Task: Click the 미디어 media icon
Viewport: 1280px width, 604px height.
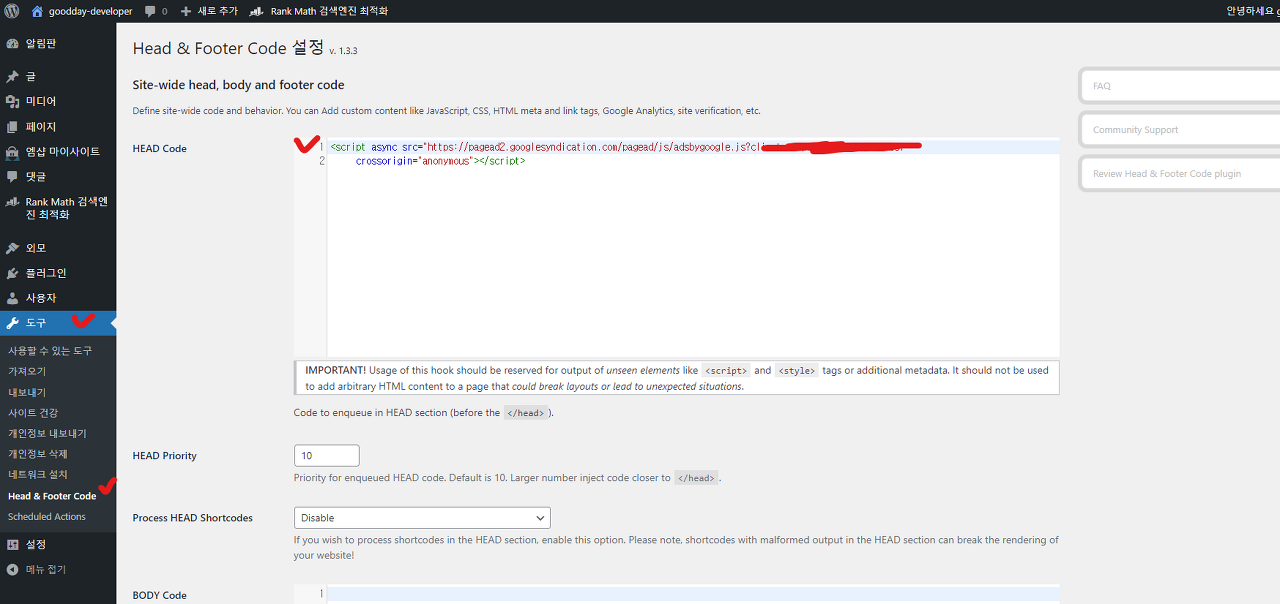Action: click(x=12, y=101)
